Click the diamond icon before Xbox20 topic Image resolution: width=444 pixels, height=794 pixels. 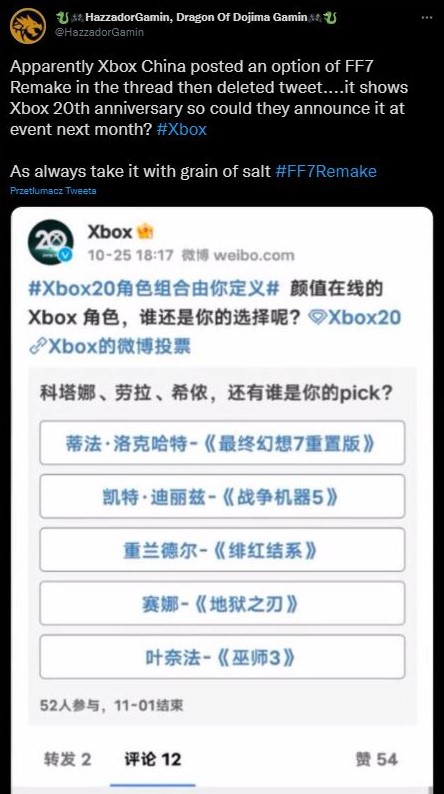coord(316,319)
